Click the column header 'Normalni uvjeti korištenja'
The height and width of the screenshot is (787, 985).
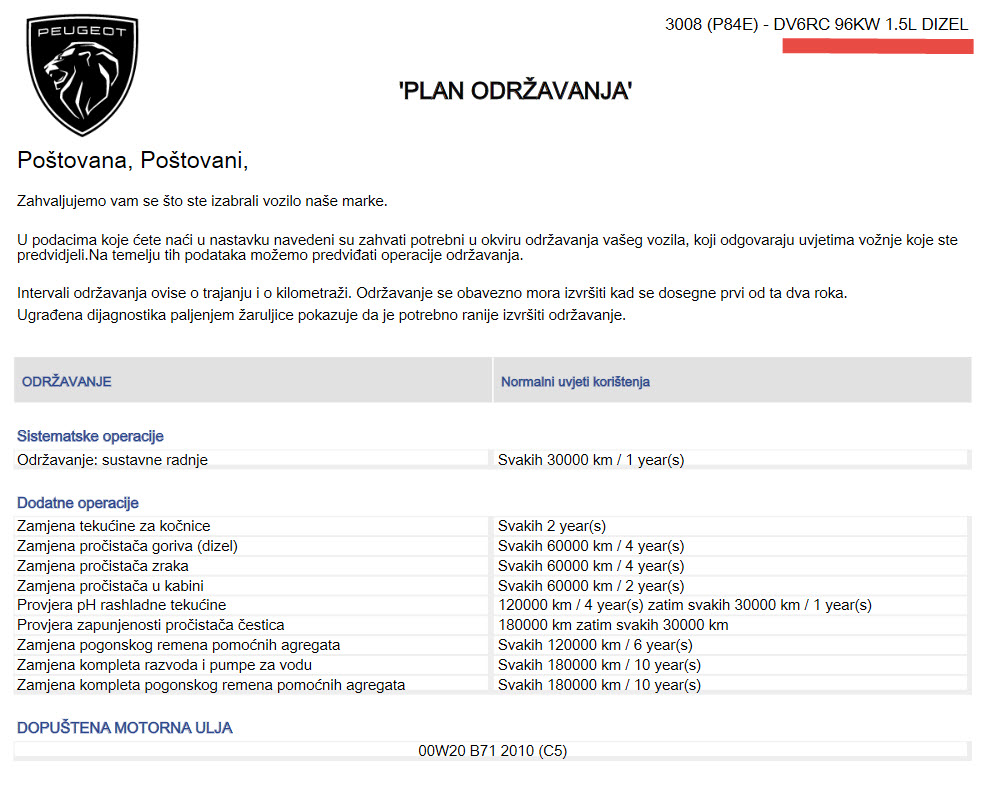(575, 382)
